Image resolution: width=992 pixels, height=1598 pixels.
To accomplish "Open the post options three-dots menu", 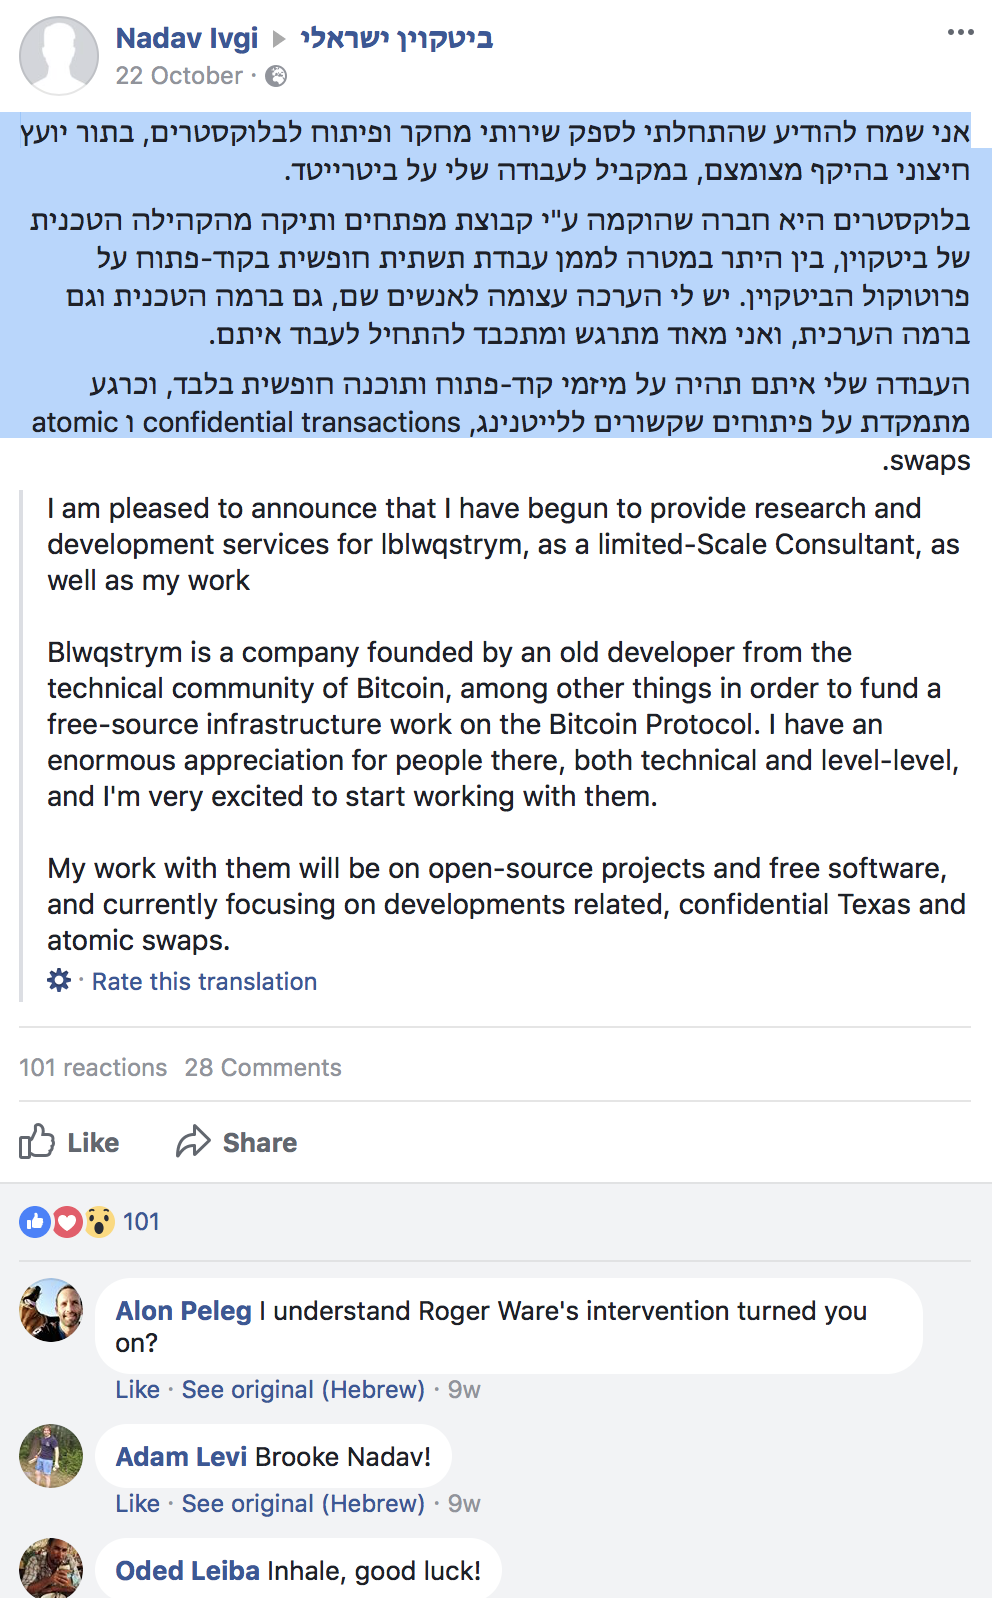I will click(960, 33).
